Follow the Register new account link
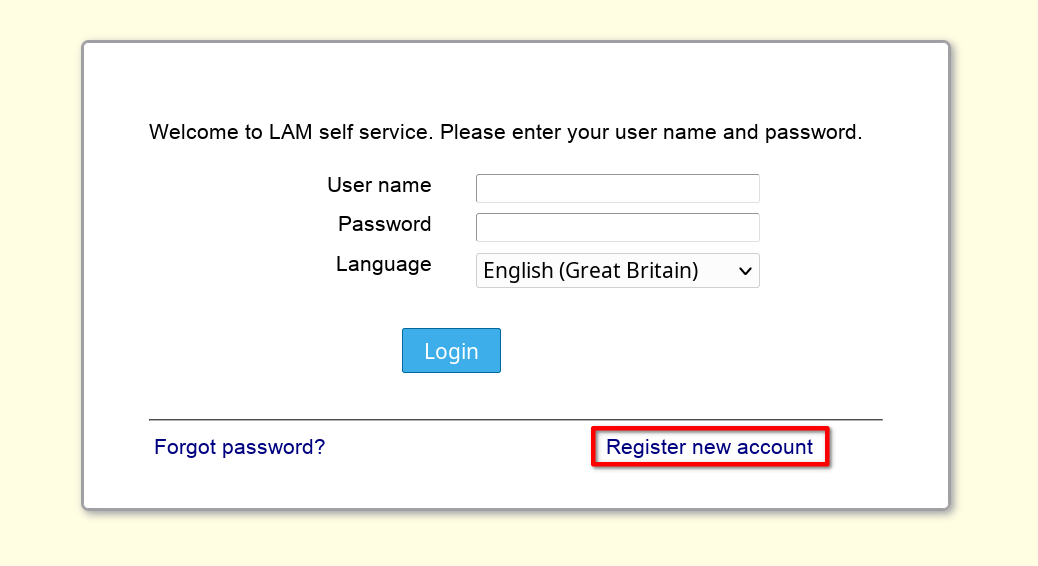 [x=709, y=447]
